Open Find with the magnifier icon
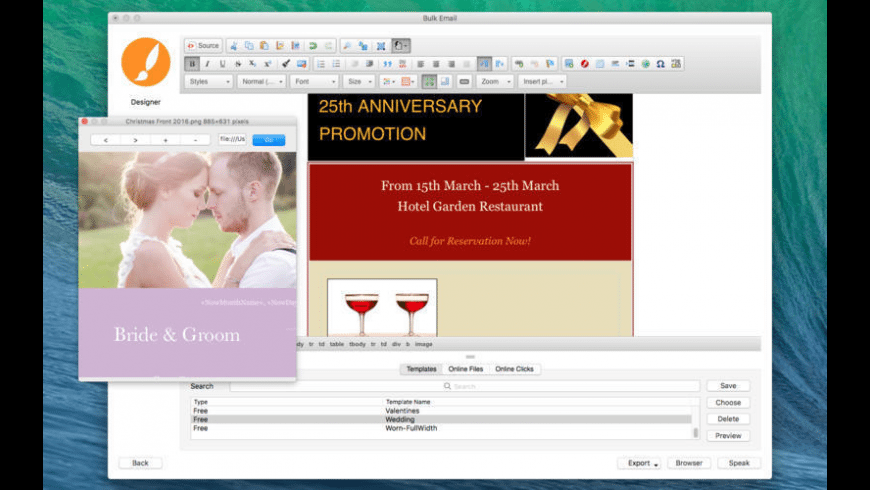The width and height of the screenshot is (870, 490). tap(347, 46)
